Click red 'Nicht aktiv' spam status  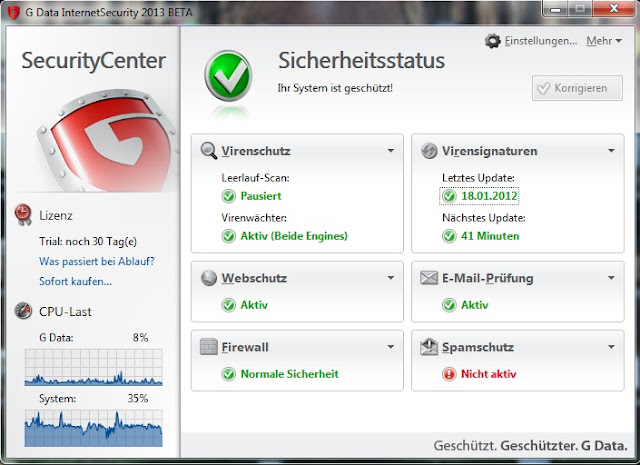489,374
